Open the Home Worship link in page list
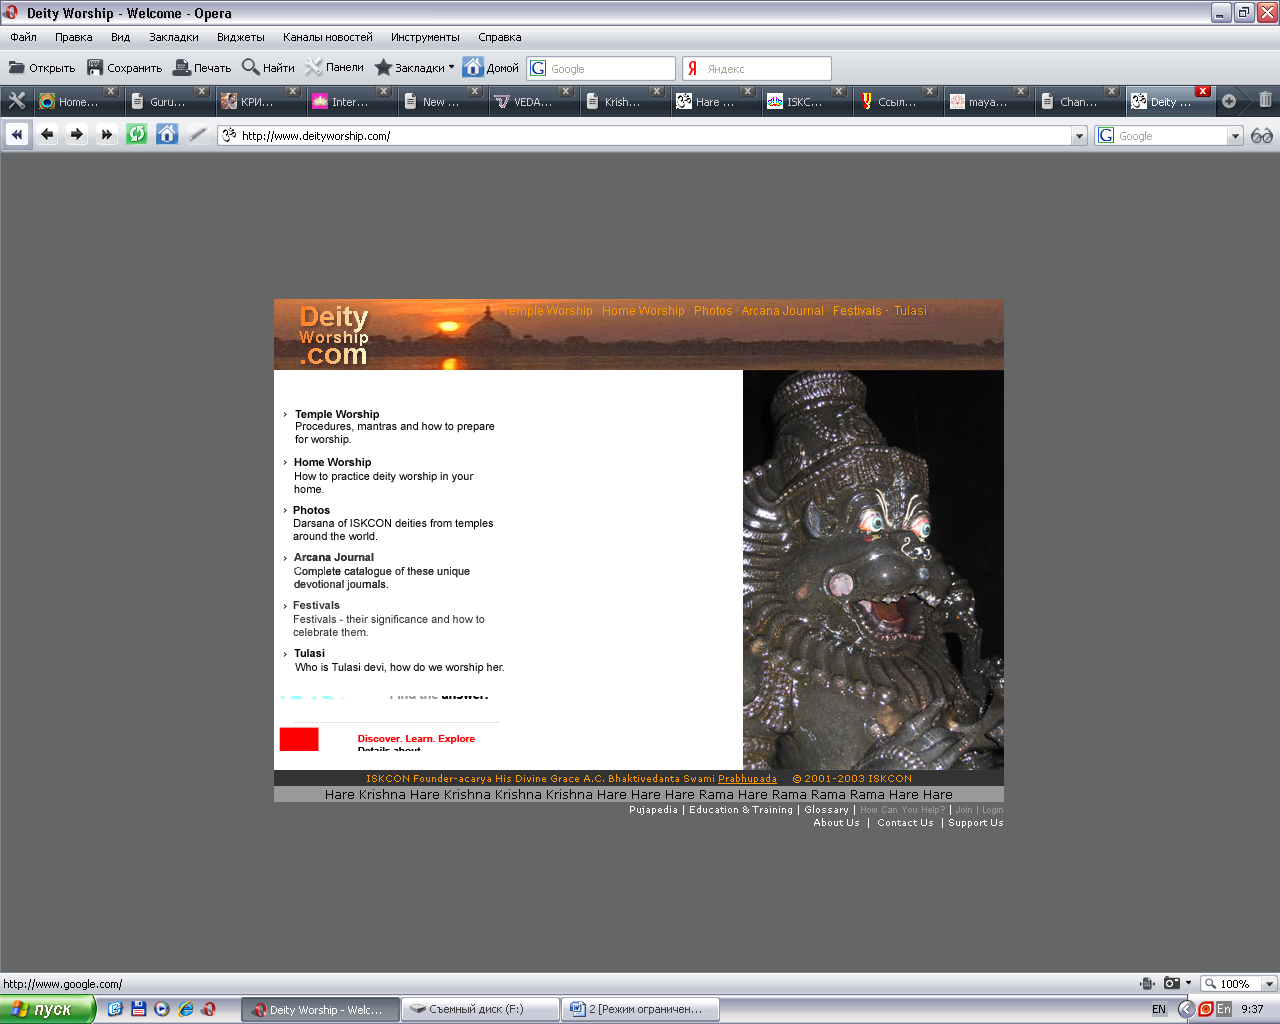 point(332,462)
